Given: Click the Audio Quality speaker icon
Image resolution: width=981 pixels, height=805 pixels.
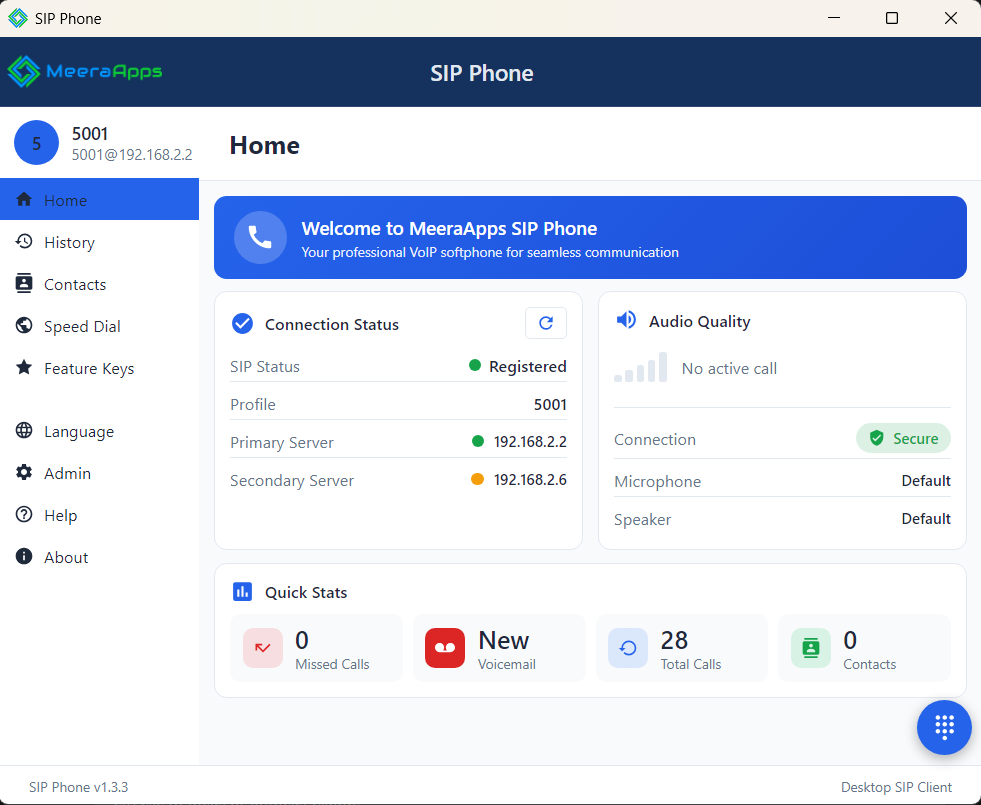Looking at the screenshot, I should click(x=626, y=320).
